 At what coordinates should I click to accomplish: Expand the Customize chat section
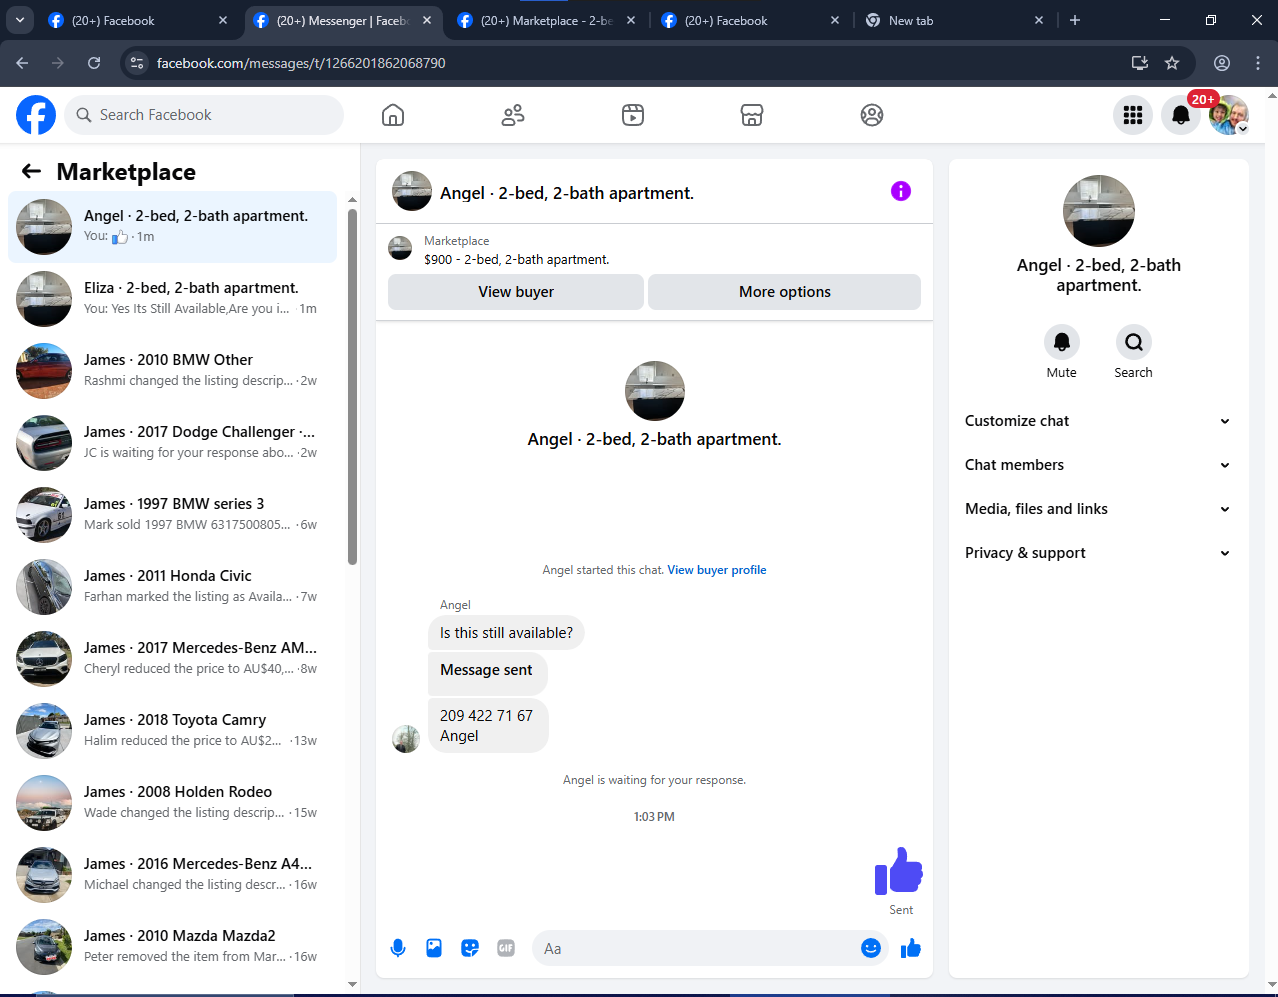[1098, 421]
